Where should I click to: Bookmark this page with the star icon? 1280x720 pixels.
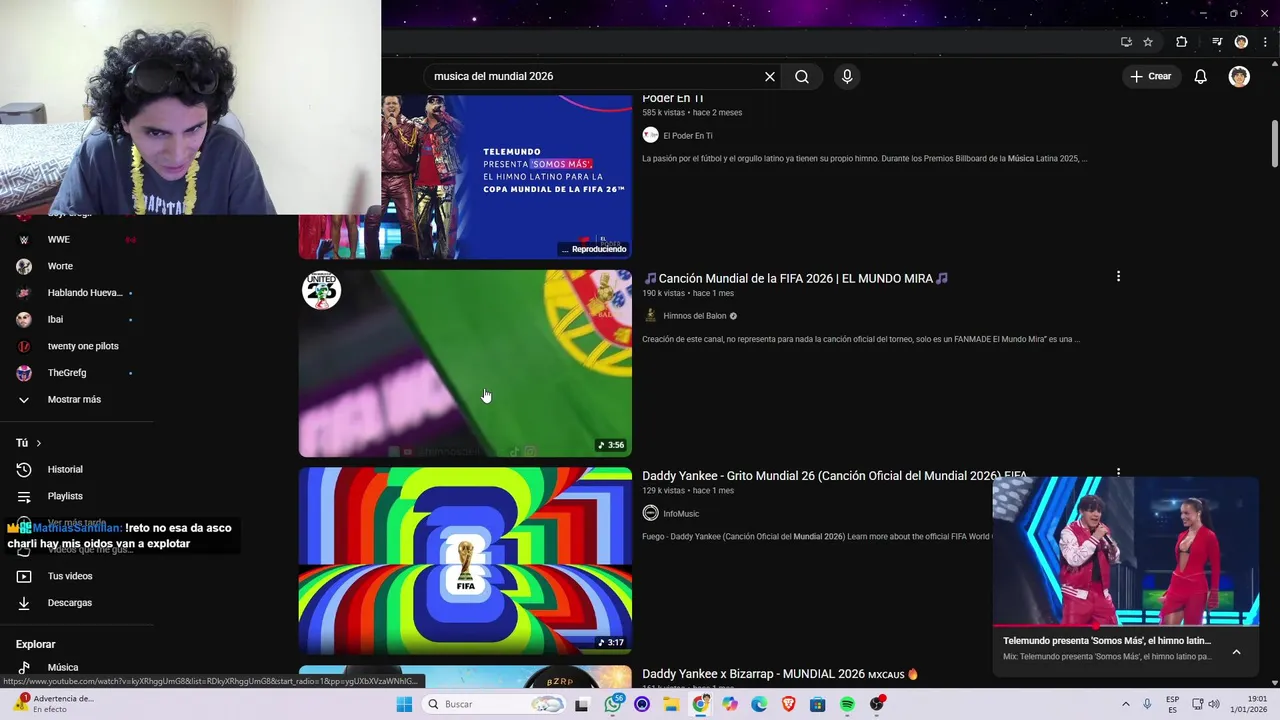pos(1148,42)
